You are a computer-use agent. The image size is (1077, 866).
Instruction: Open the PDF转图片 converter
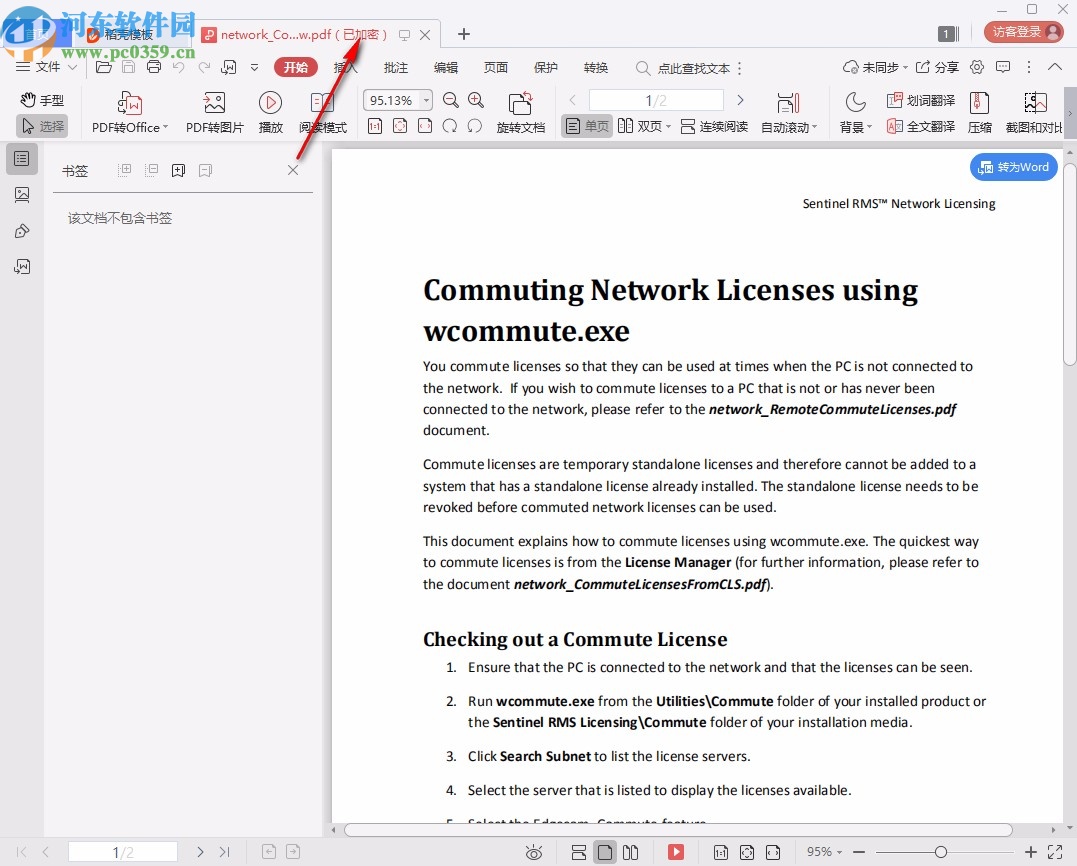tap(214, 112)
